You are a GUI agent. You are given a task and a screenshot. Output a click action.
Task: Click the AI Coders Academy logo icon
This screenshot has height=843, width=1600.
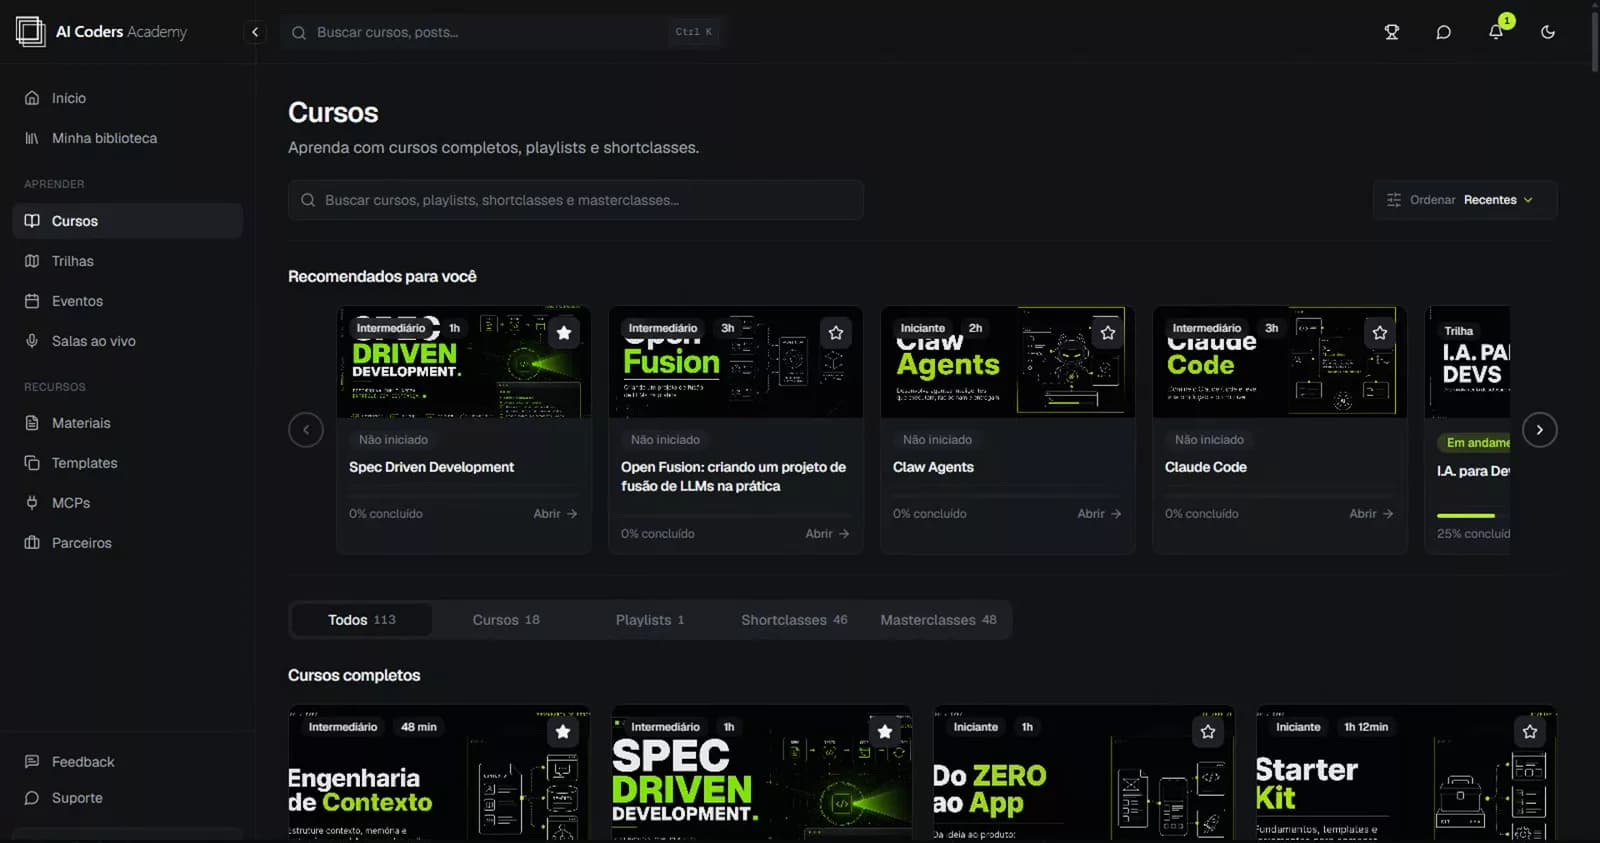point(31,32)
